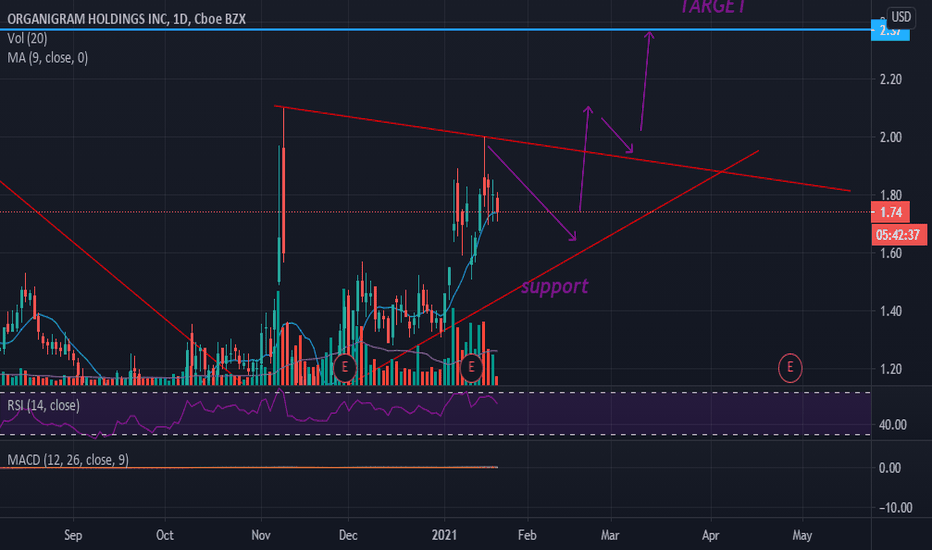Click the RSI (14, close) indicator label

coord(43,406)
